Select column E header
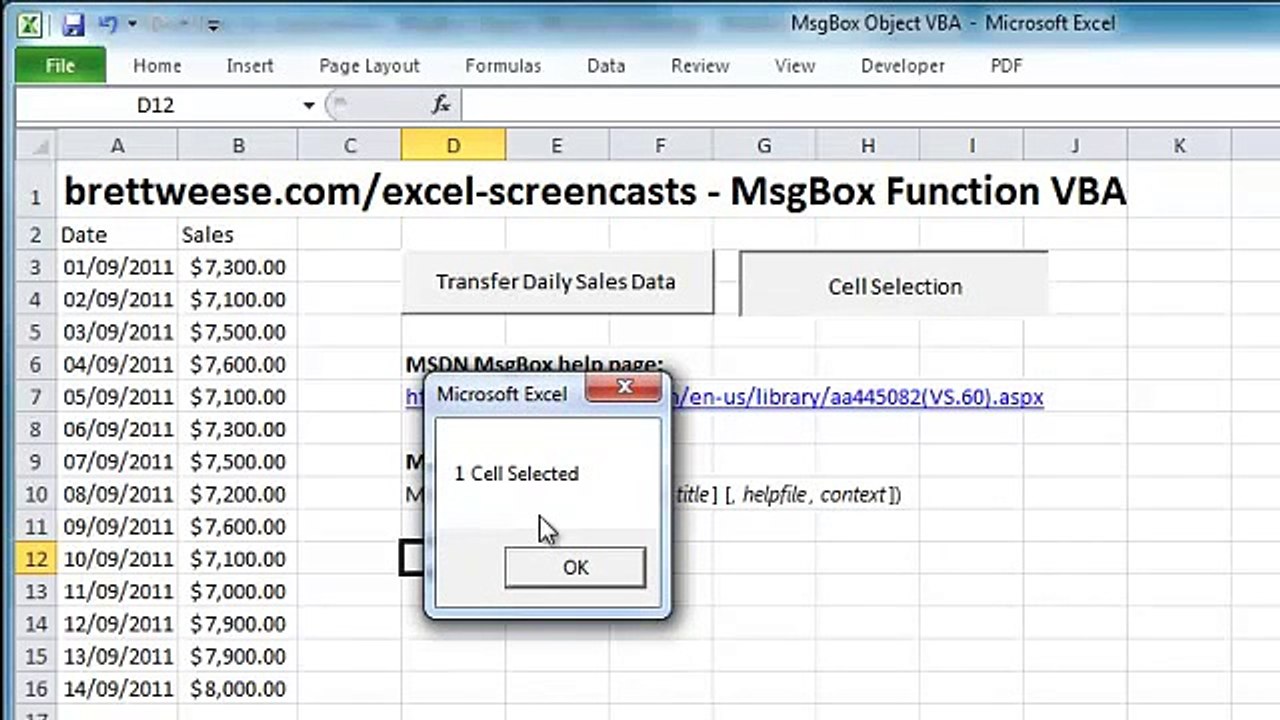This screenshot has height=720, width=1280. point(557,146)
